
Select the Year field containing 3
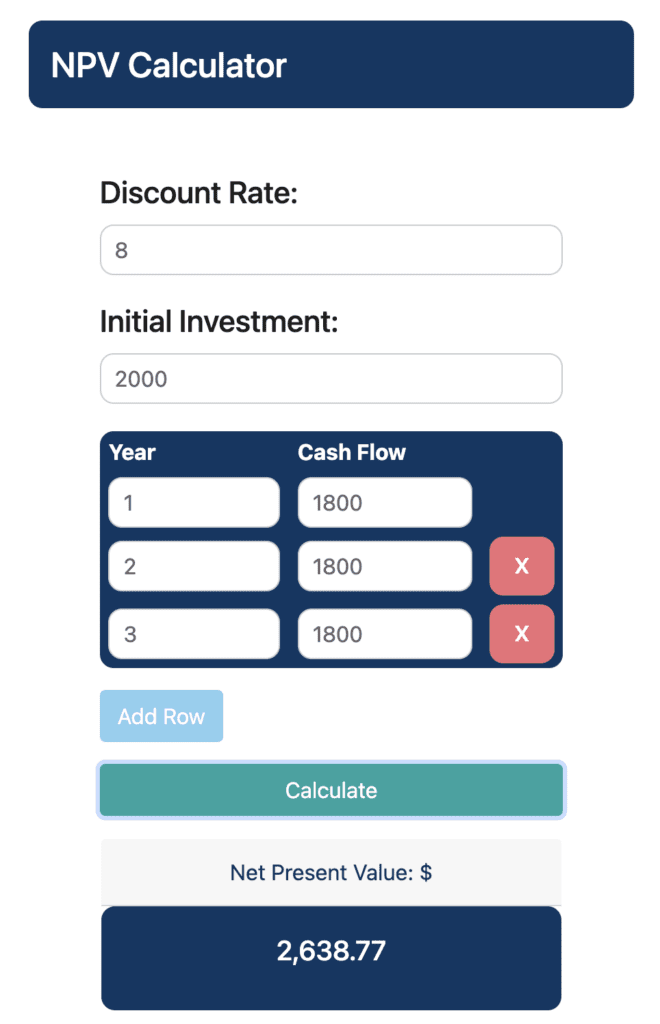click(194, 634)
